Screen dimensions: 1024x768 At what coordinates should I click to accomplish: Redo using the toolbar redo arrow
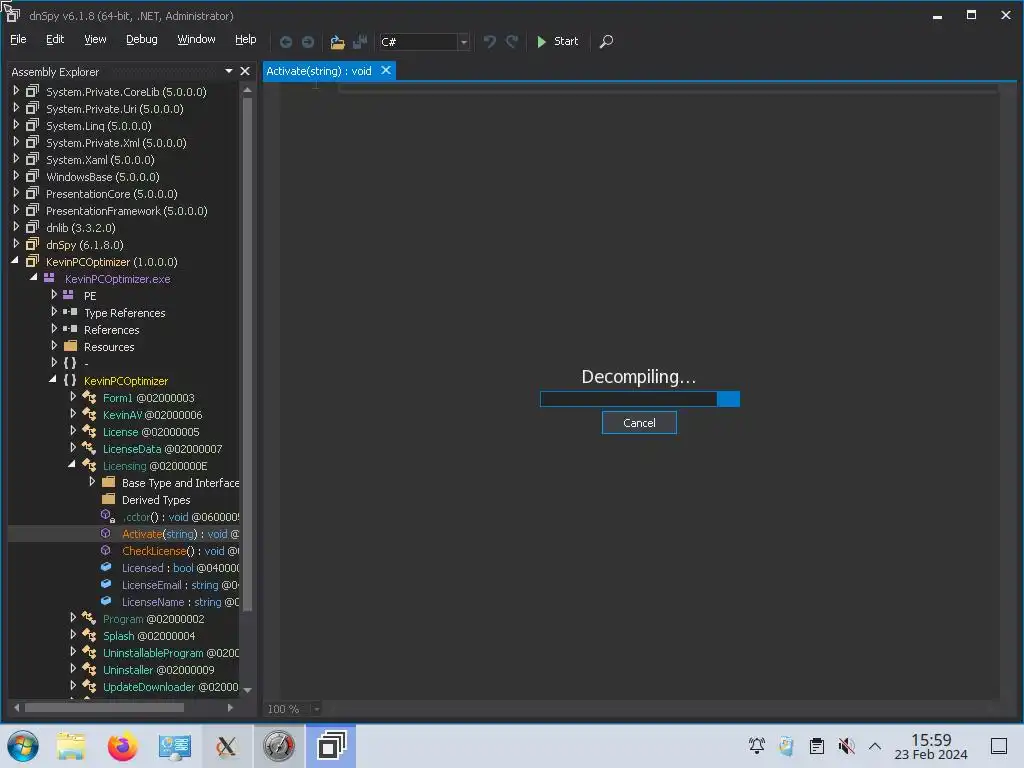[x=512, y=42]
